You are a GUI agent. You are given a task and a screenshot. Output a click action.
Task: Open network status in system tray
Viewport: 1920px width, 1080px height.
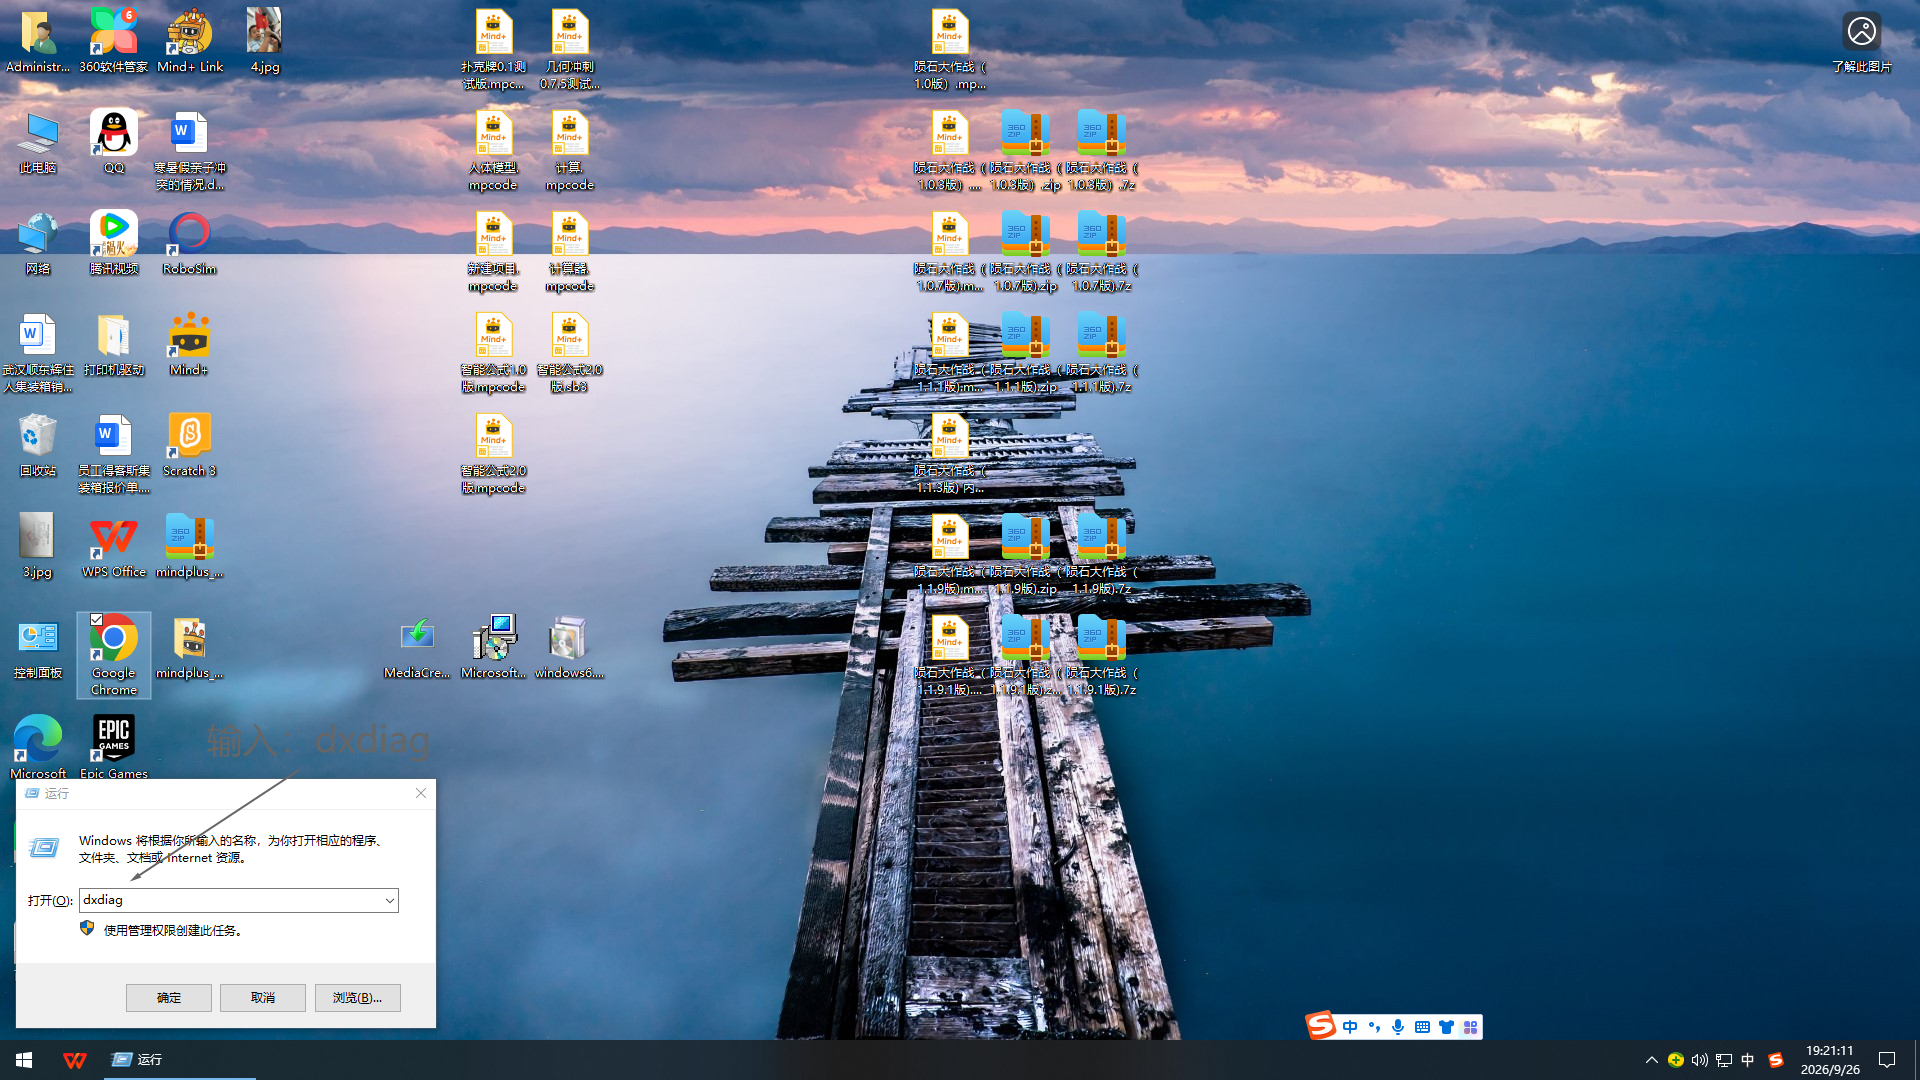1724,1060
